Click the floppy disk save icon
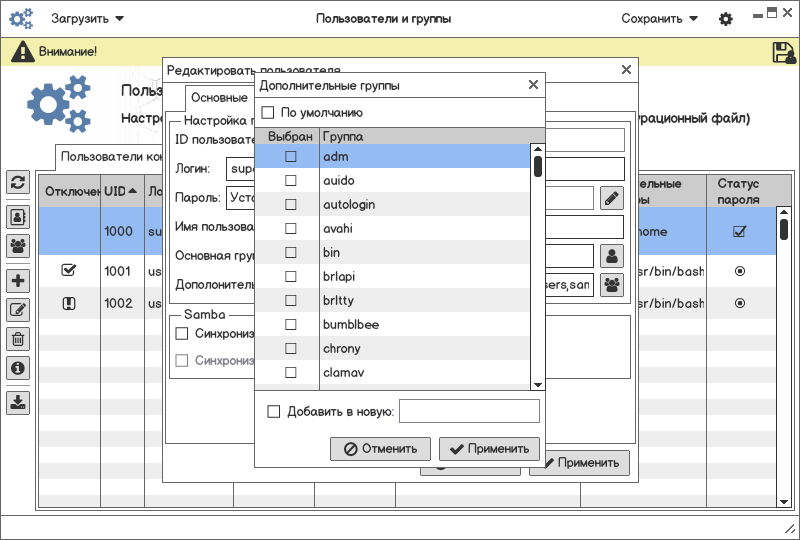 click(x=782, y=52)
